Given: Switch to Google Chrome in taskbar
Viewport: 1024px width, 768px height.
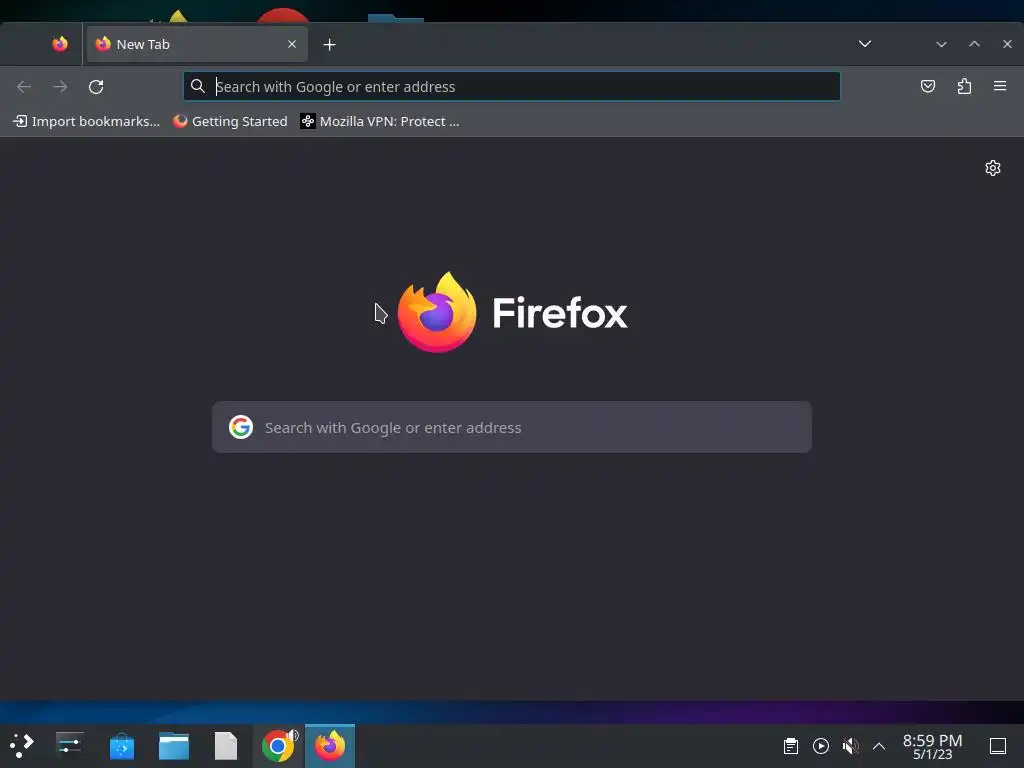Looking at the screenshot, I should (279, 746).
